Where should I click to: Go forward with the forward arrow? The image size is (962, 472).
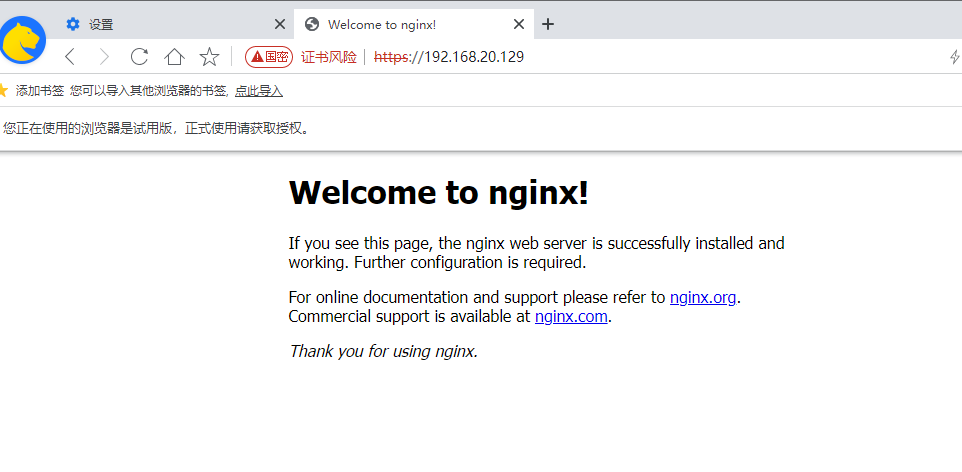click(104, 57)
